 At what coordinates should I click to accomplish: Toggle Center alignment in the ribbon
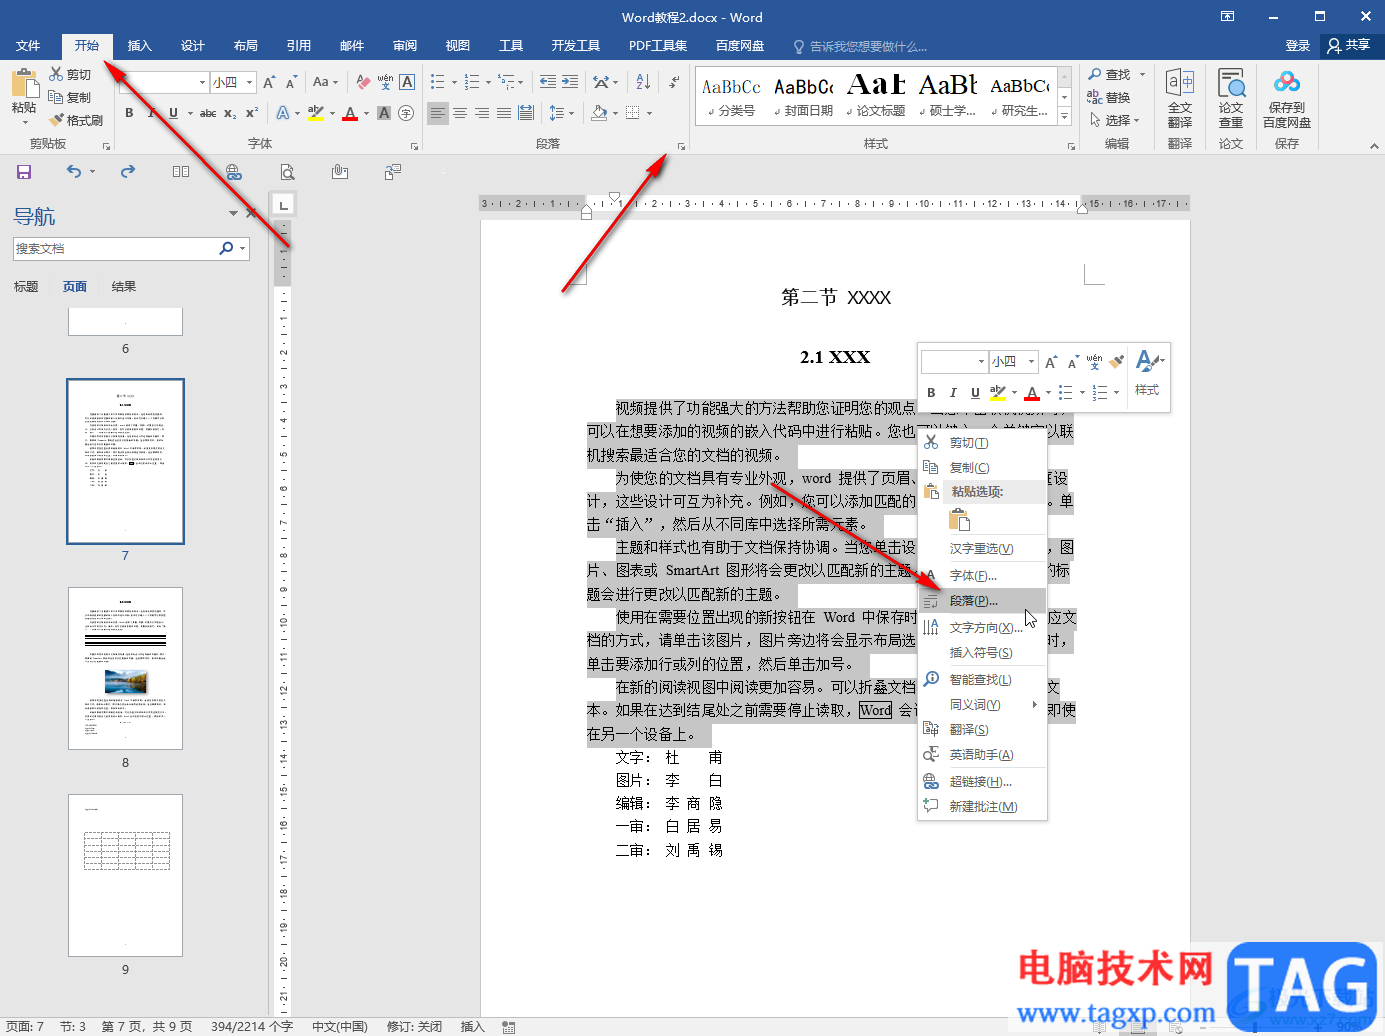pos(460,113)
